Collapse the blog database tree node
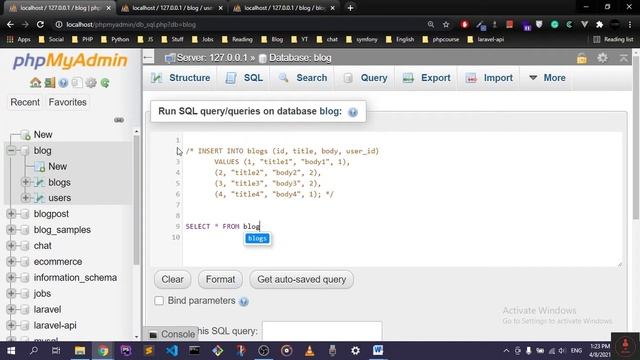 11,151
